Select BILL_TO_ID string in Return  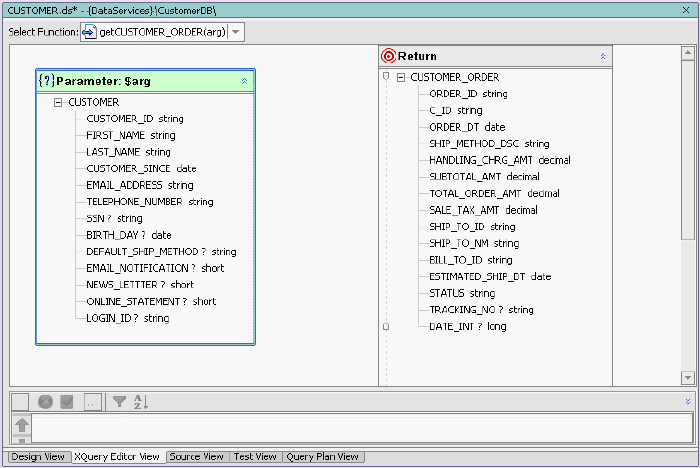(x=471, y=260)
